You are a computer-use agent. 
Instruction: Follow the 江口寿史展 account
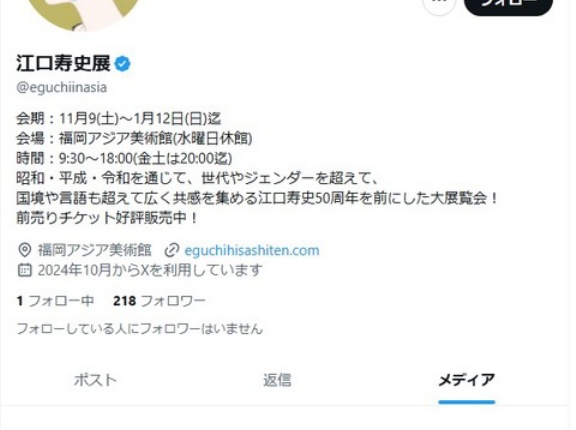pos(508,5)
